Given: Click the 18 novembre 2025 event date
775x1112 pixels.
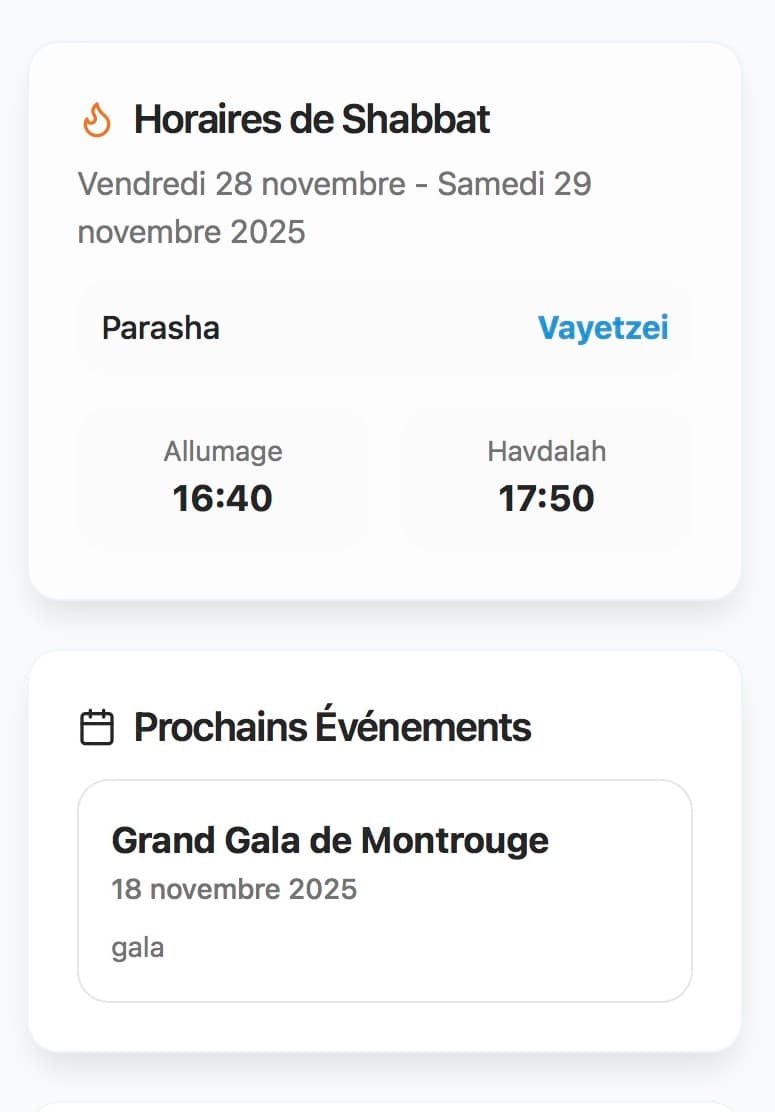Looking at the screenshot, I should [x=234, y=889].
